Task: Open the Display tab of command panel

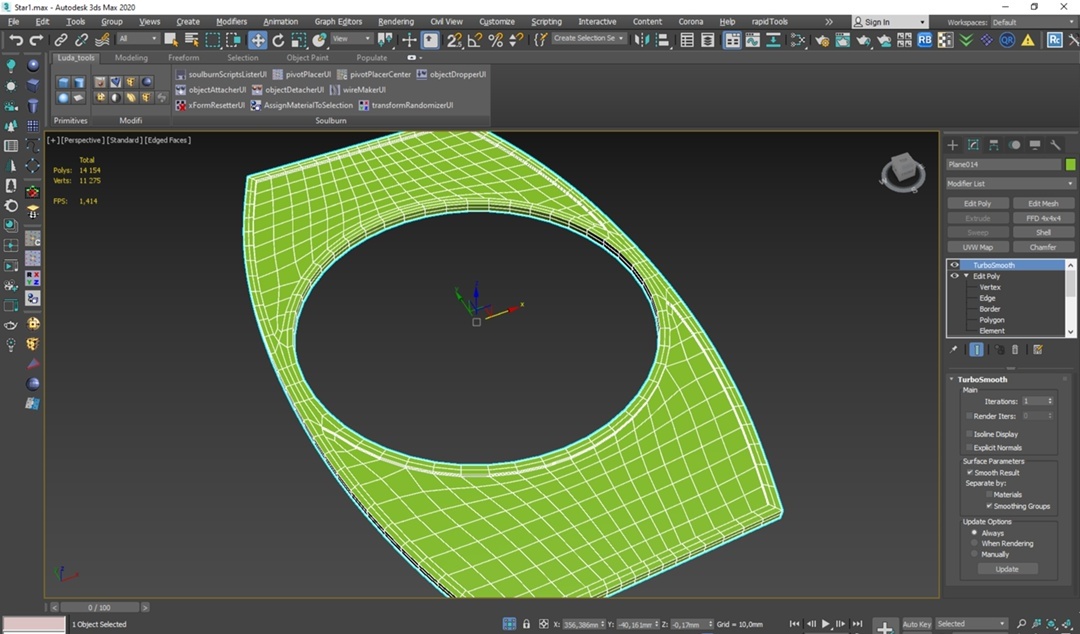Action: click(x=1035, y=145)
